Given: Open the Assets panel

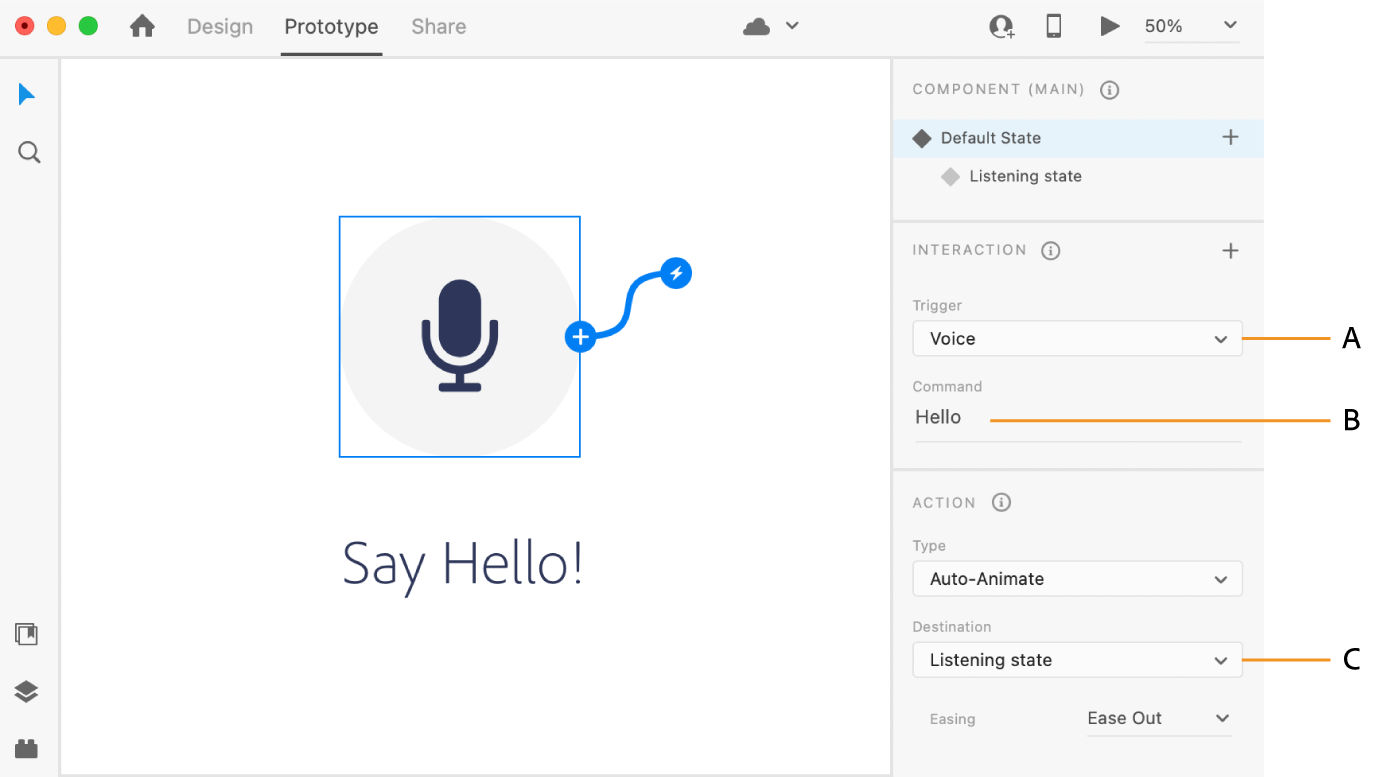Looking at the screenshot, I should [27, 633].
